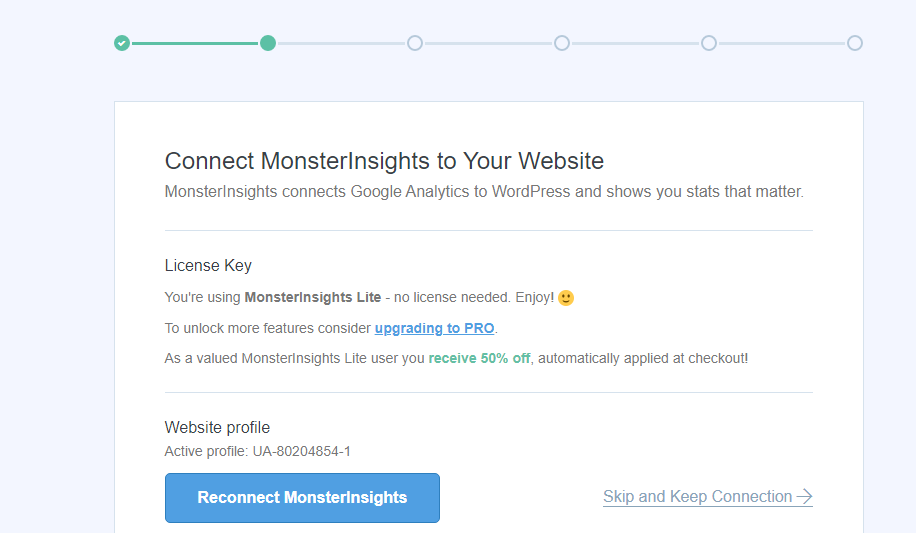This screenshot has width=916, height=533.
Task: Click the completed first step checkmark
Action: pos(122,43)
